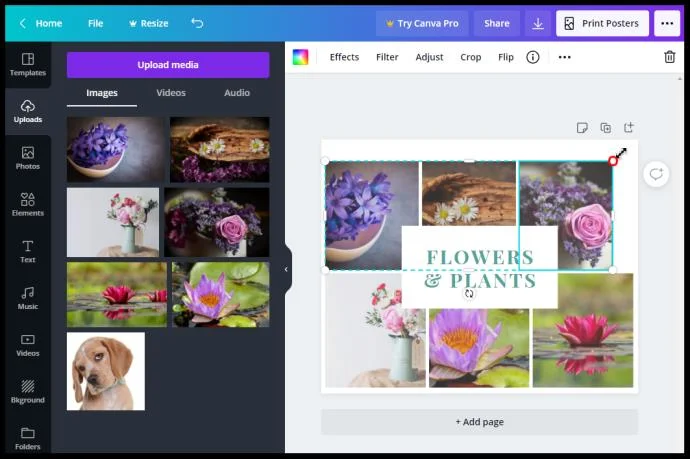Open the Music sidebar panel

click(28, 298)
